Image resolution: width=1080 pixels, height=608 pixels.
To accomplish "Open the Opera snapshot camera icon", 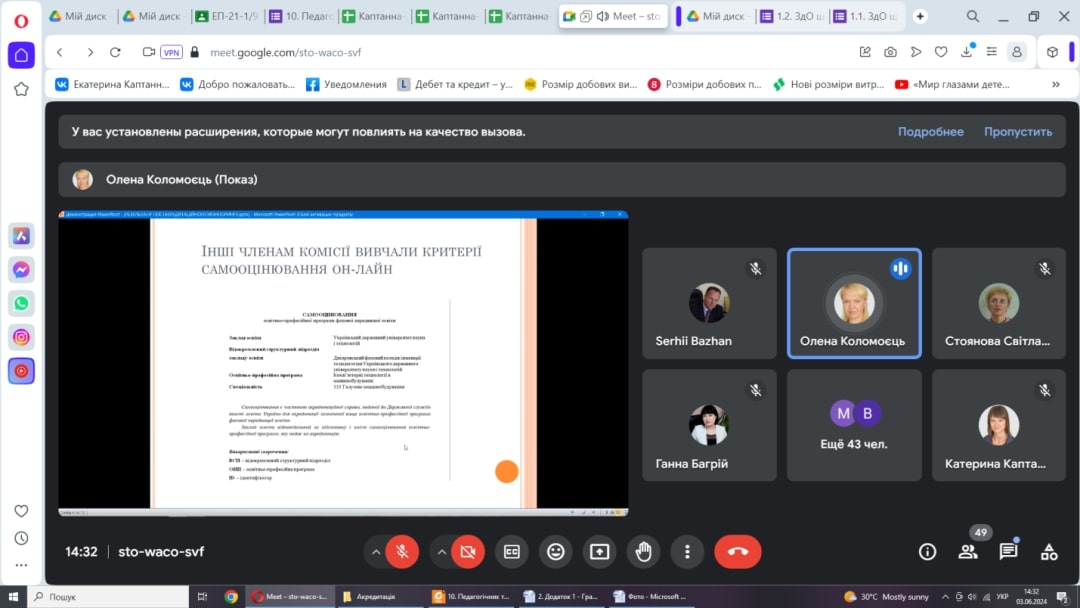I will [x=891, y=52].
